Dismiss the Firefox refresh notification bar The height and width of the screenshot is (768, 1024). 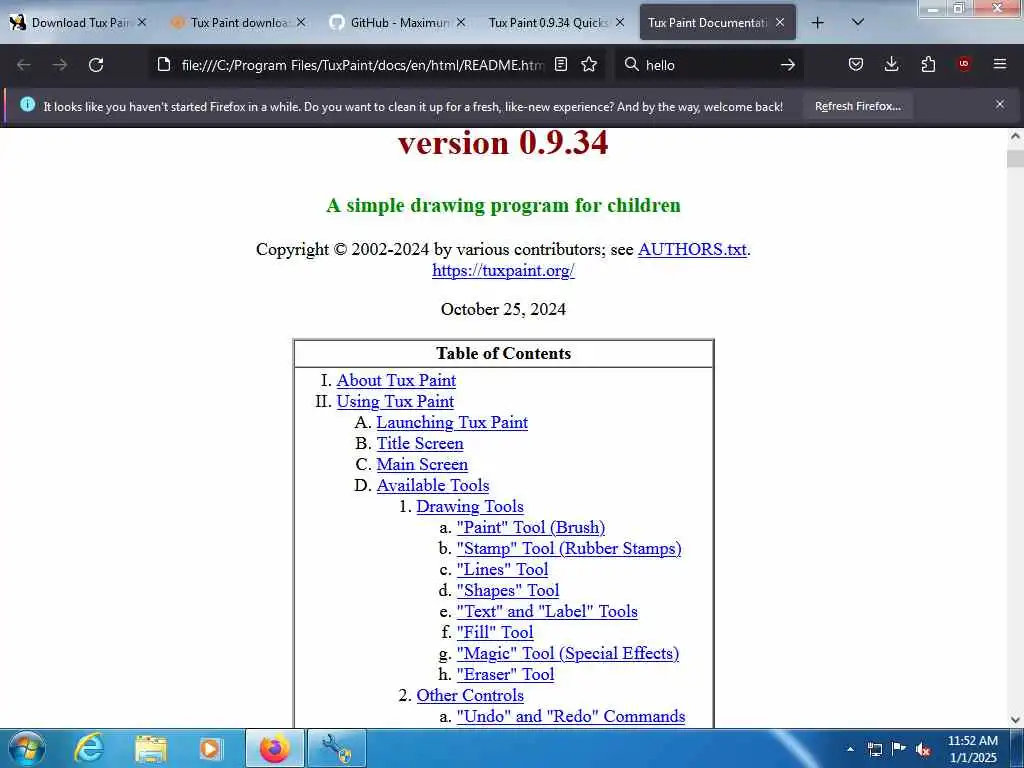[x=999, y=104]
